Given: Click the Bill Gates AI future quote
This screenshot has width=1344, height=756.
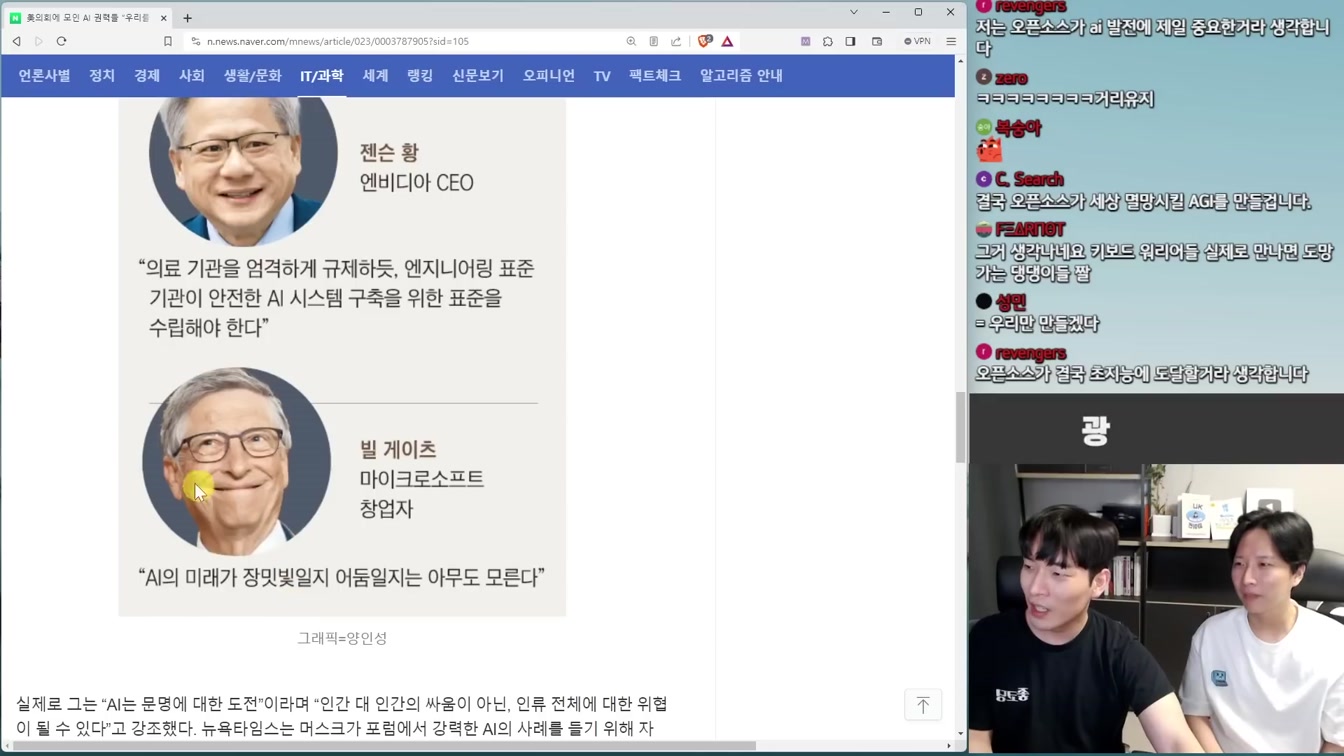Looking at the screenshot, I should [x=341, y=577].
